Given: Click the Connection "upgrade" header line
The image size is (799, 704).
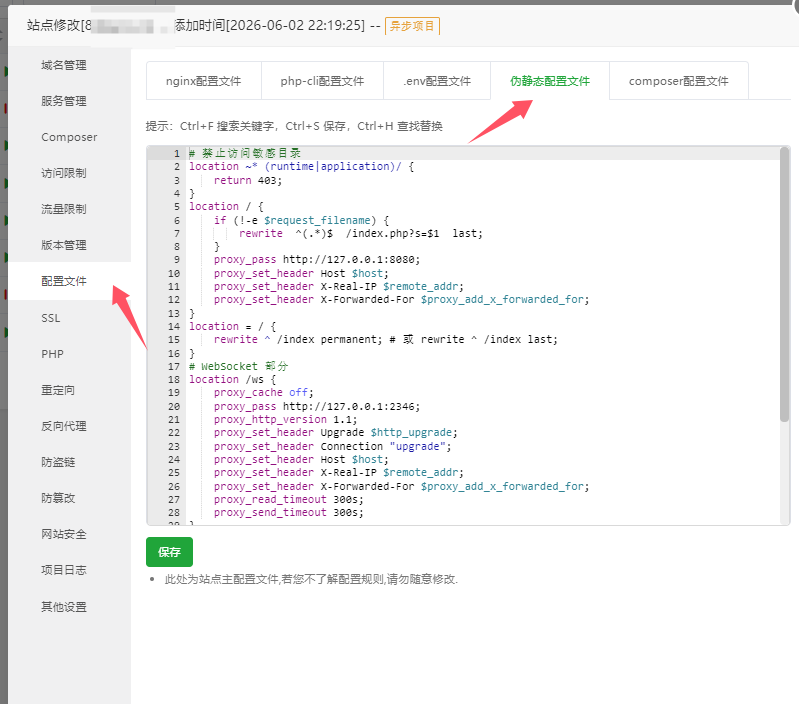Looking at the screenshot, I should 333,447.
